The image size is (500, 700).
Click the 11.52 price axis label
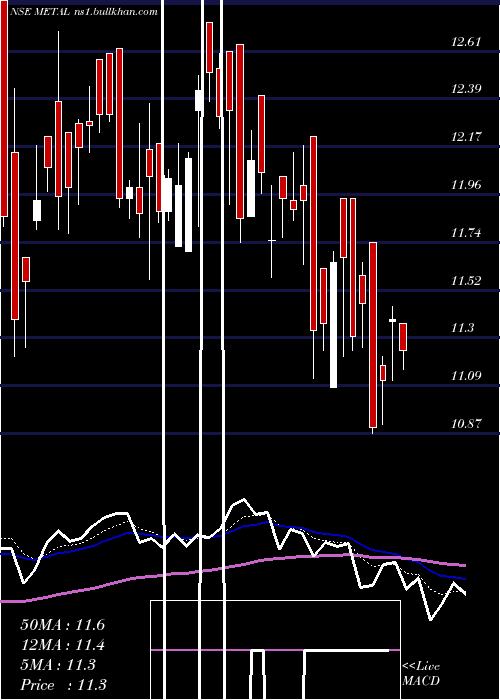click(x=466, y=281)
